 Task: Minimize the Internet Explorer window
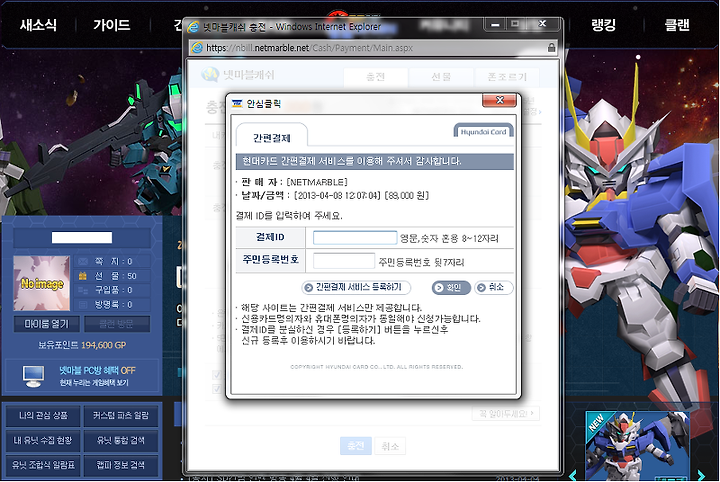tap(495, 24)
